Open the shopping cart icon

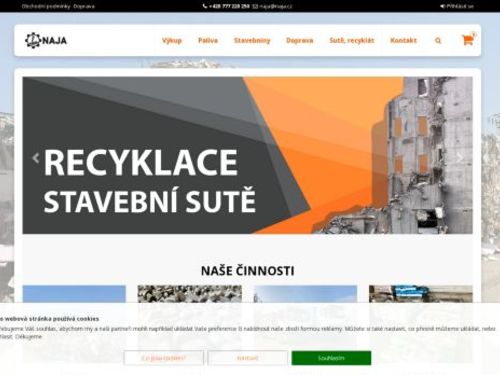click(467, 40)
